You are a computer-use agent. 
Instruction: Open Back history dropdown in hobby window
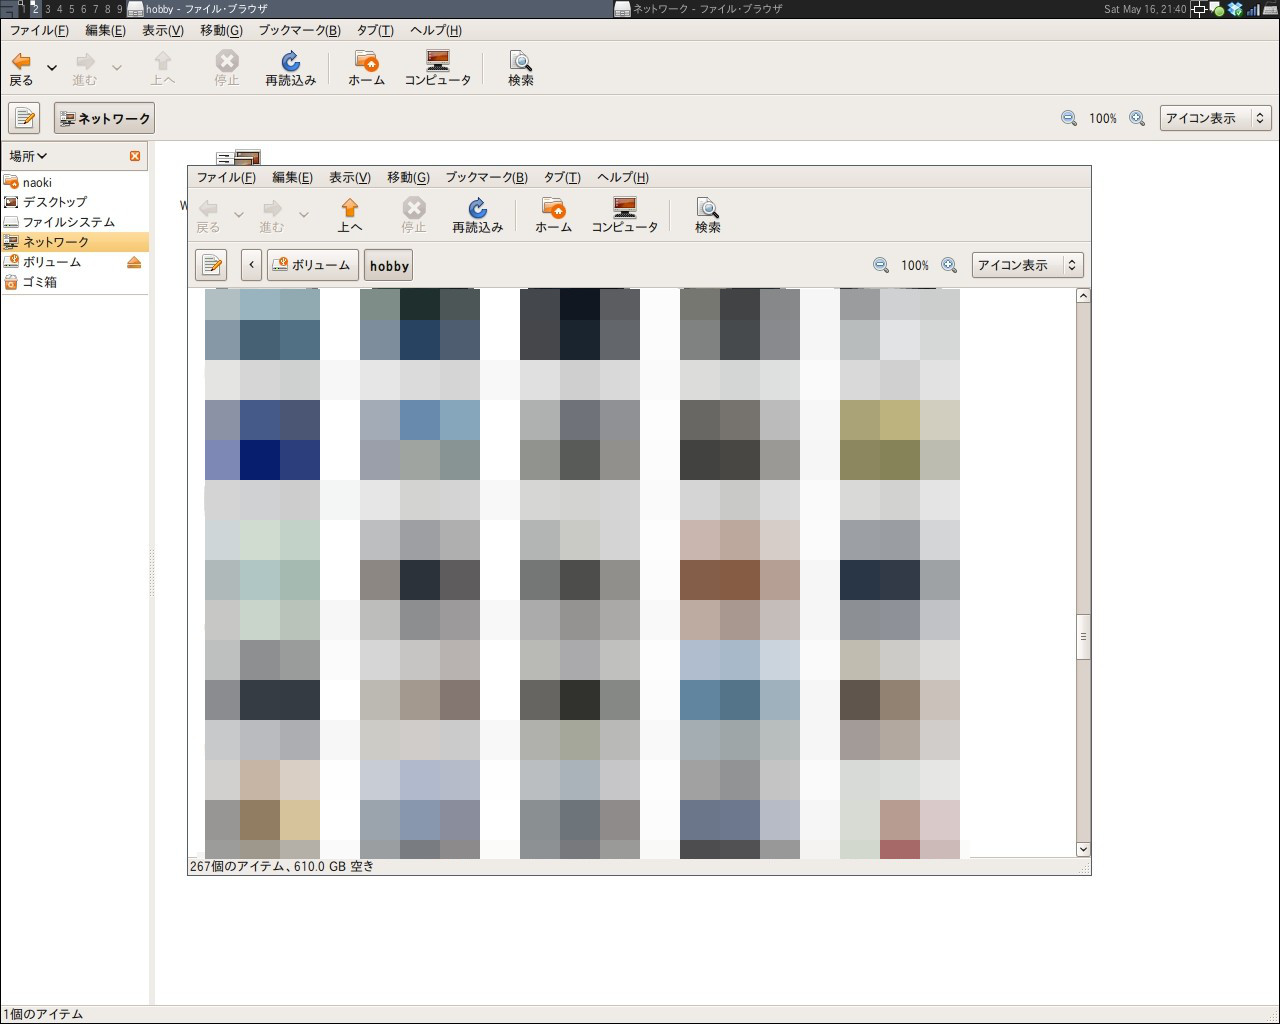[238, 215]
